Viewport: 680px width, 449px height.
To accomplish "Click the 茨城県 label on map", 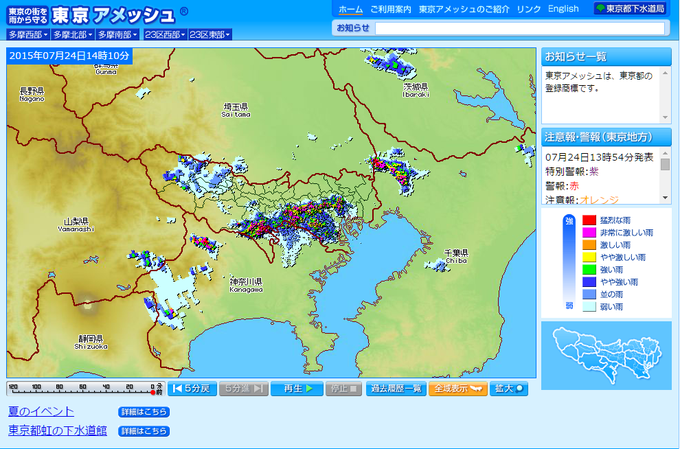I will click(415, 90).
